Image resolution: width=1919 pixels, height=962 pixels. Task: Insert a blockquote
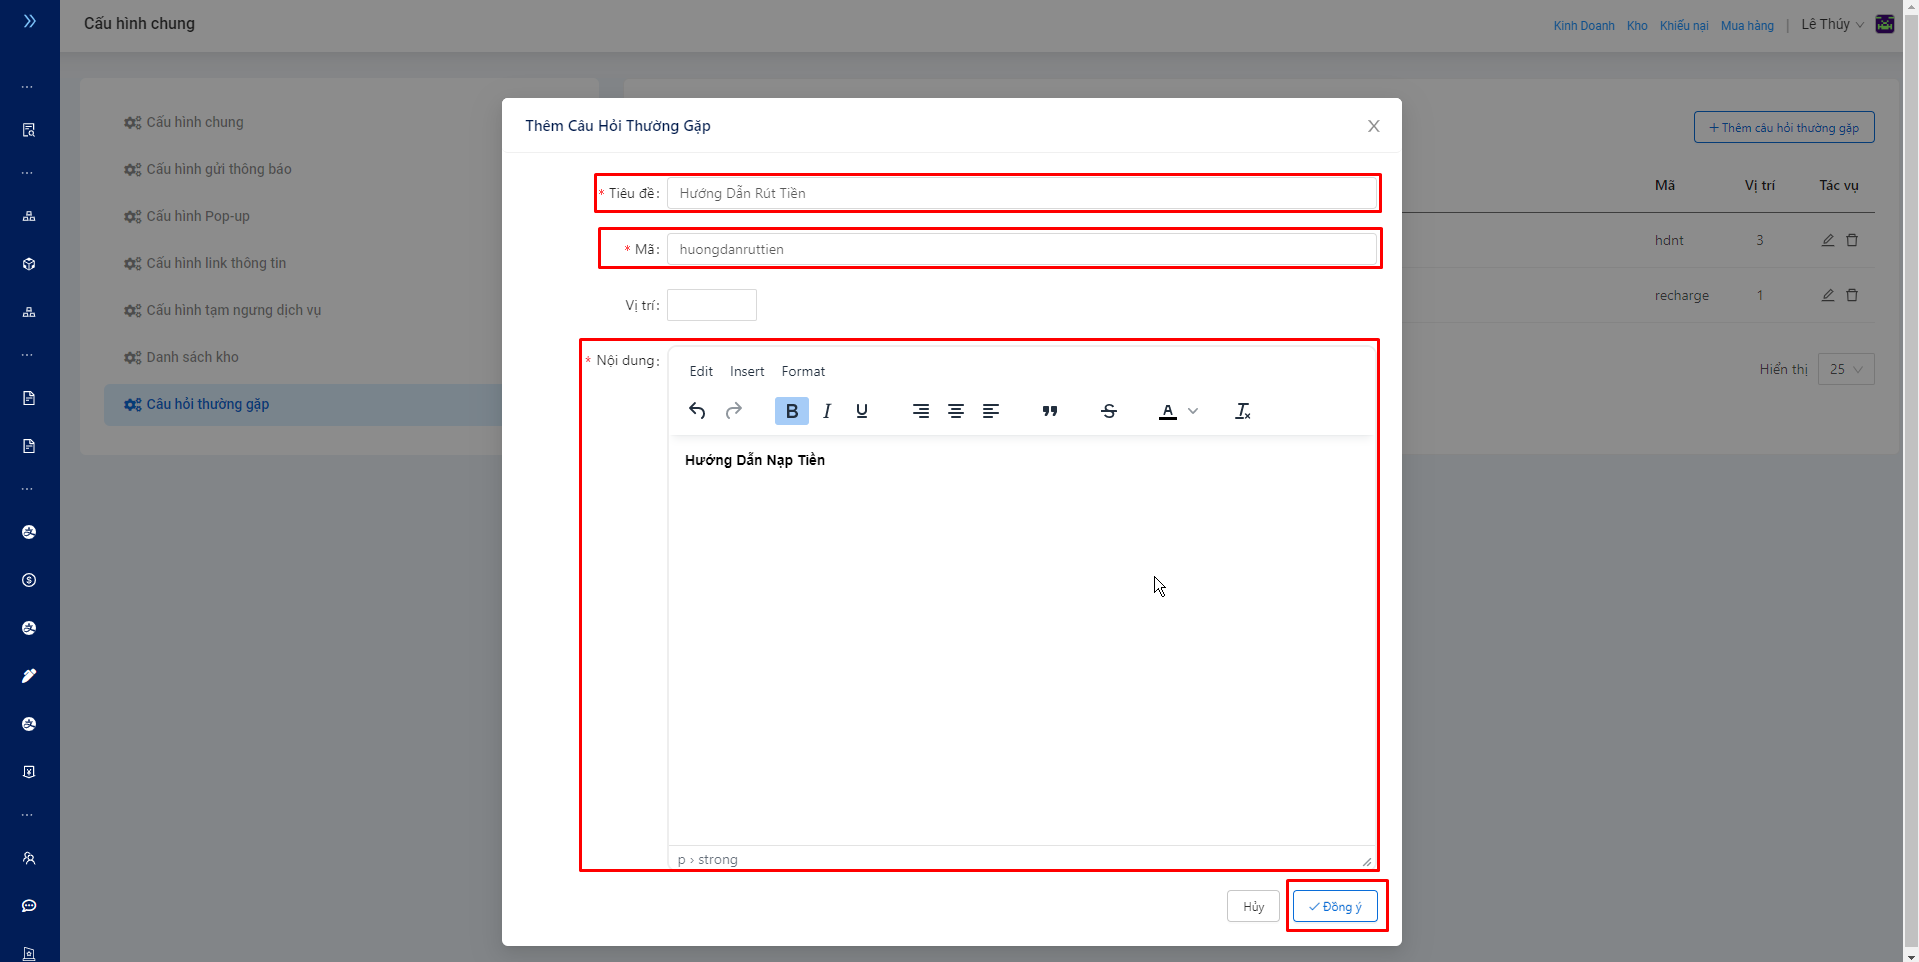tap(1050, 411)
